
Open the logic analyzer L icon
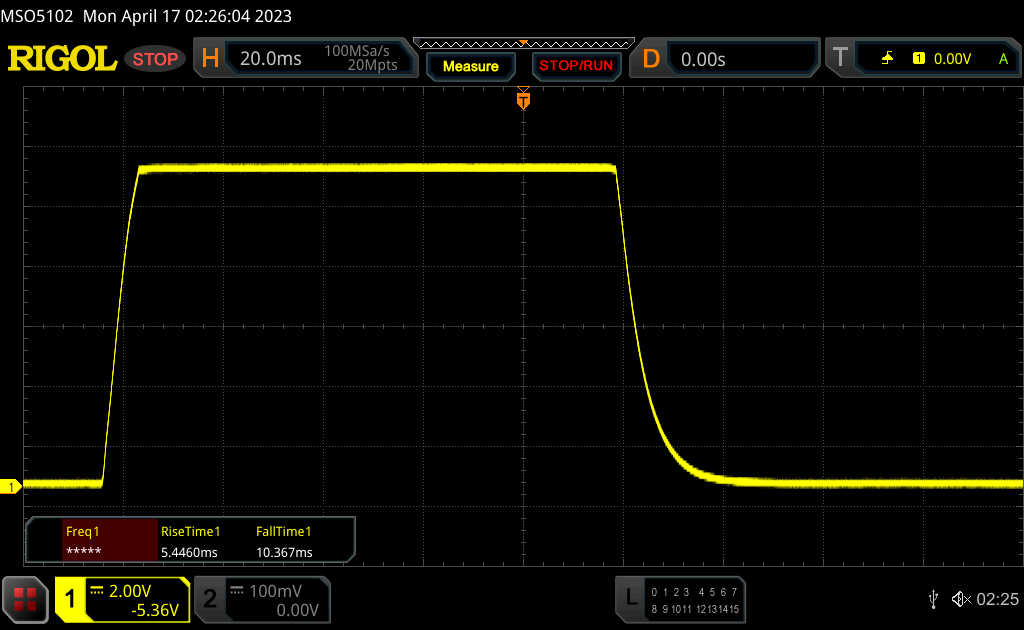coord(631,599)
